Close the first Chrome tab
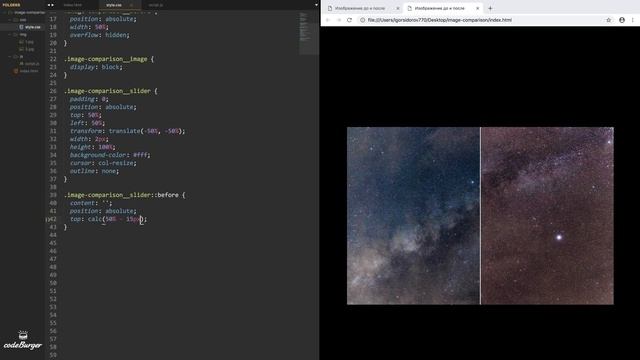The image size is (640, 360). coord(398,8)
